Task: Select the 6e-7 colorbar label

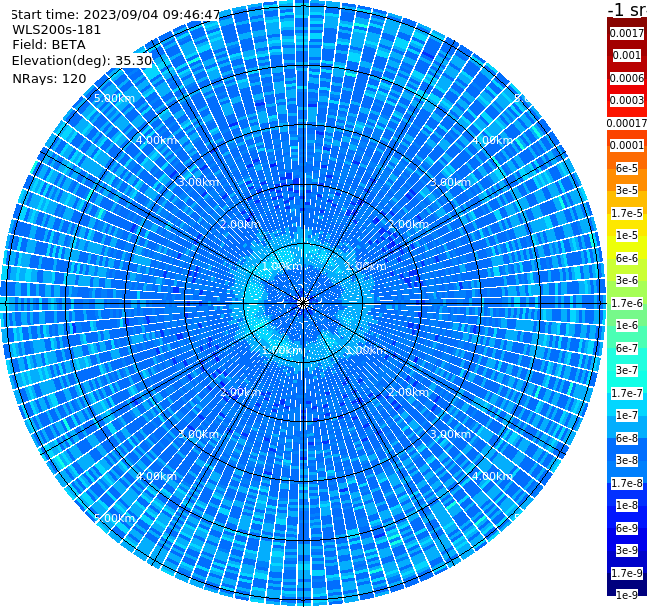Action: click(627, 348)
